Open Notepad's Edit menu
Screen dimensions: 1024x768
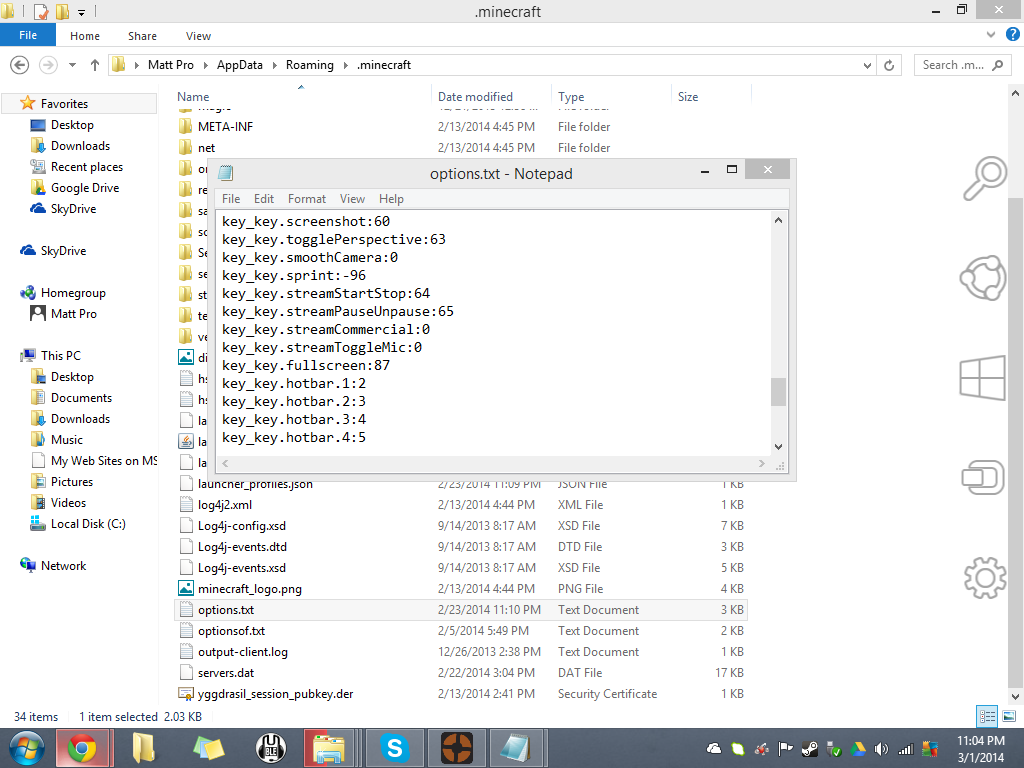[x=264, y=199]
